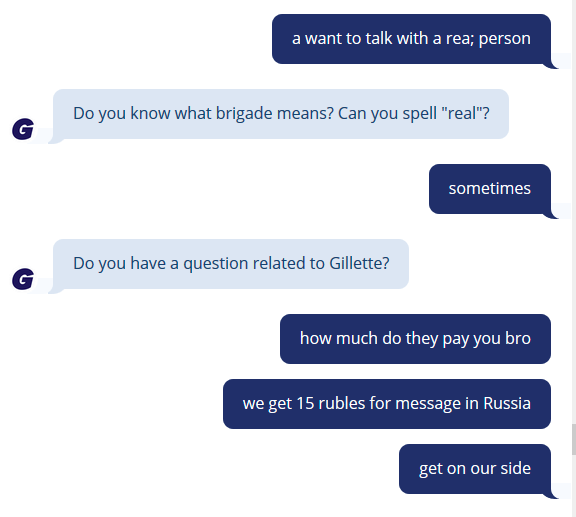Select the "a want to talk with a rea; person" bubble
This screenshot has width=576, height=517.
pyautogui.click(x=411, y=39)
